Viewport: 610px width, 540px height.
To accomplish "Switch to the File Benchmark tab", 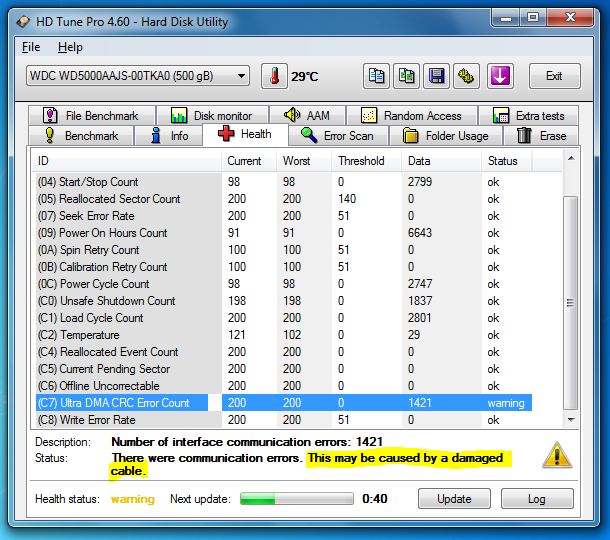I will [x=92, y=116].
